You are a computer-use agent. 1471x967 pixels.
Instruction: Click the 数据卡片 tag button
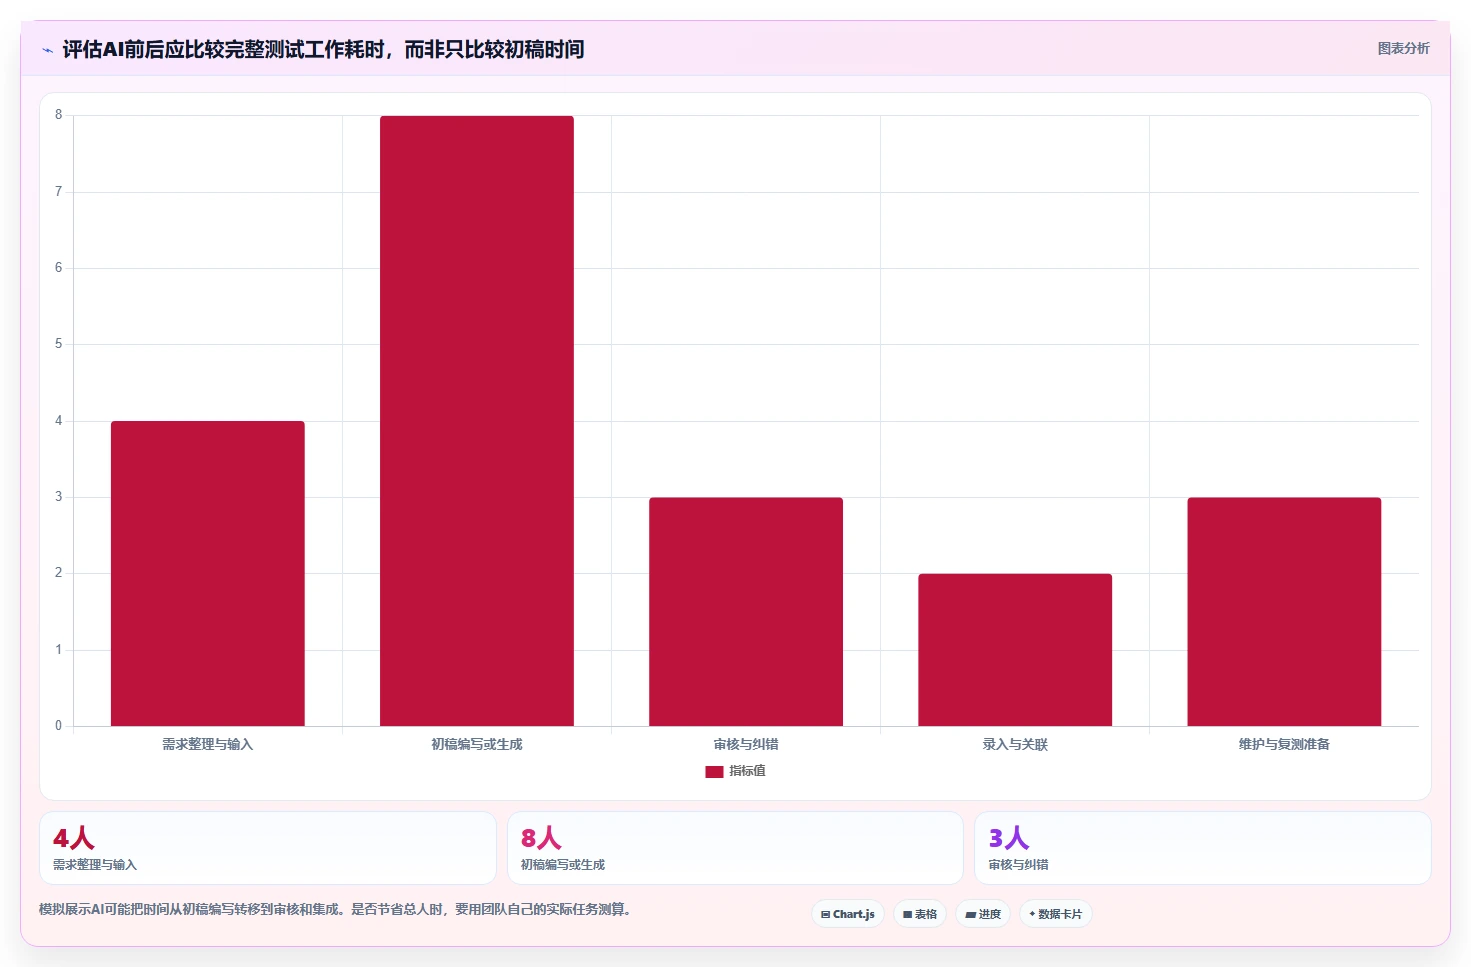[1056, 914]
